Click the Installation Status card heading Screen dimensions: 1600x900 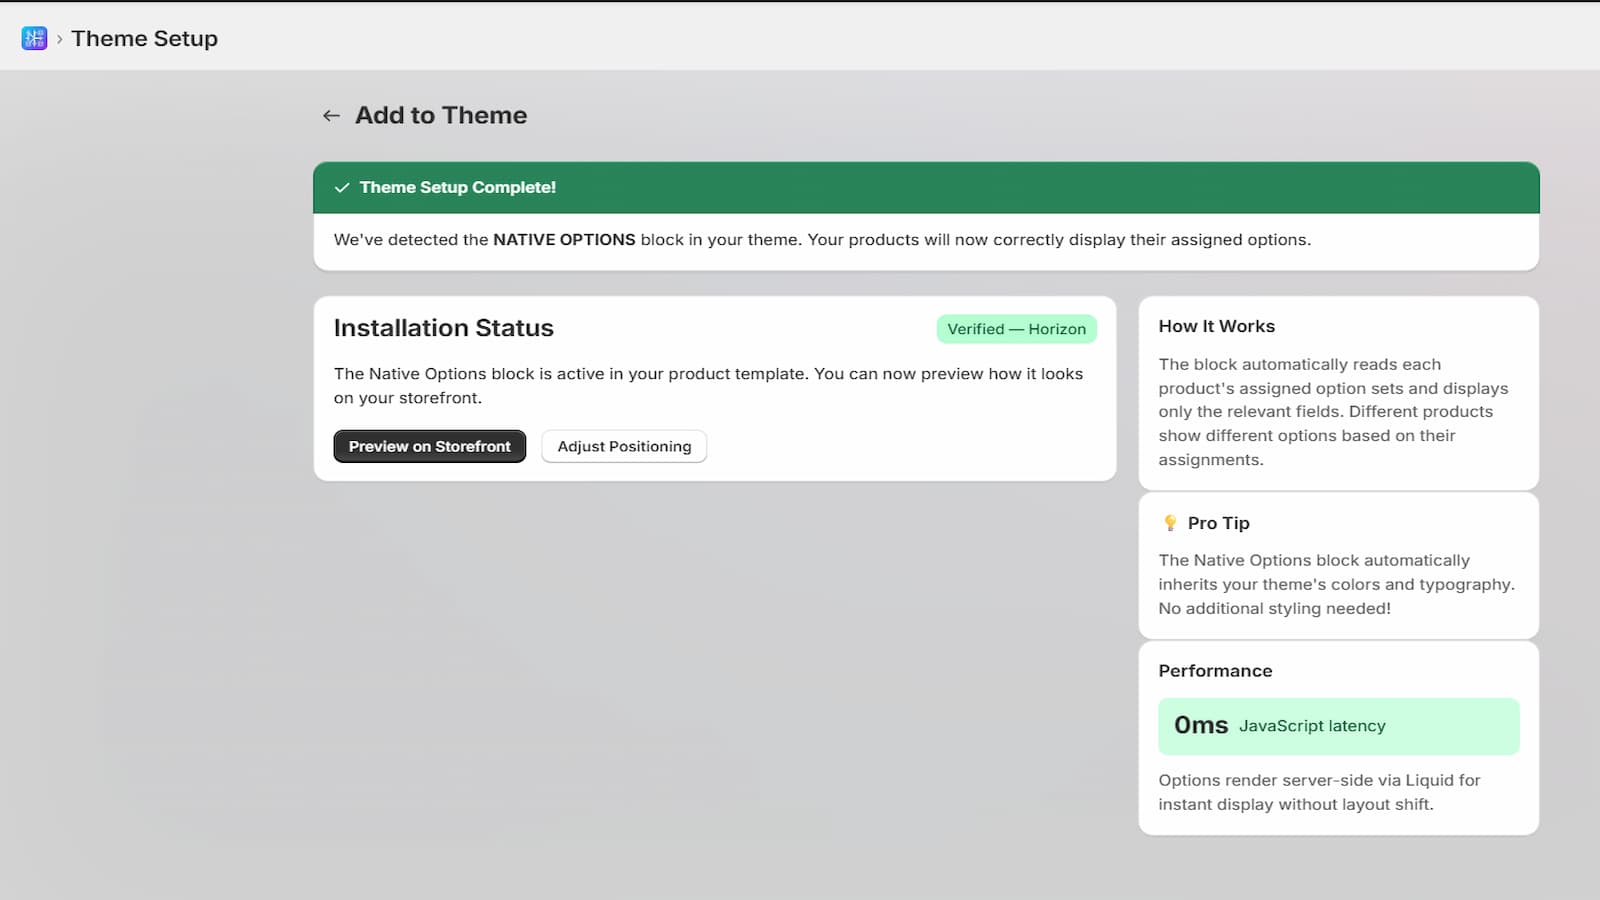pyautogui.click(x=444, y=328)
